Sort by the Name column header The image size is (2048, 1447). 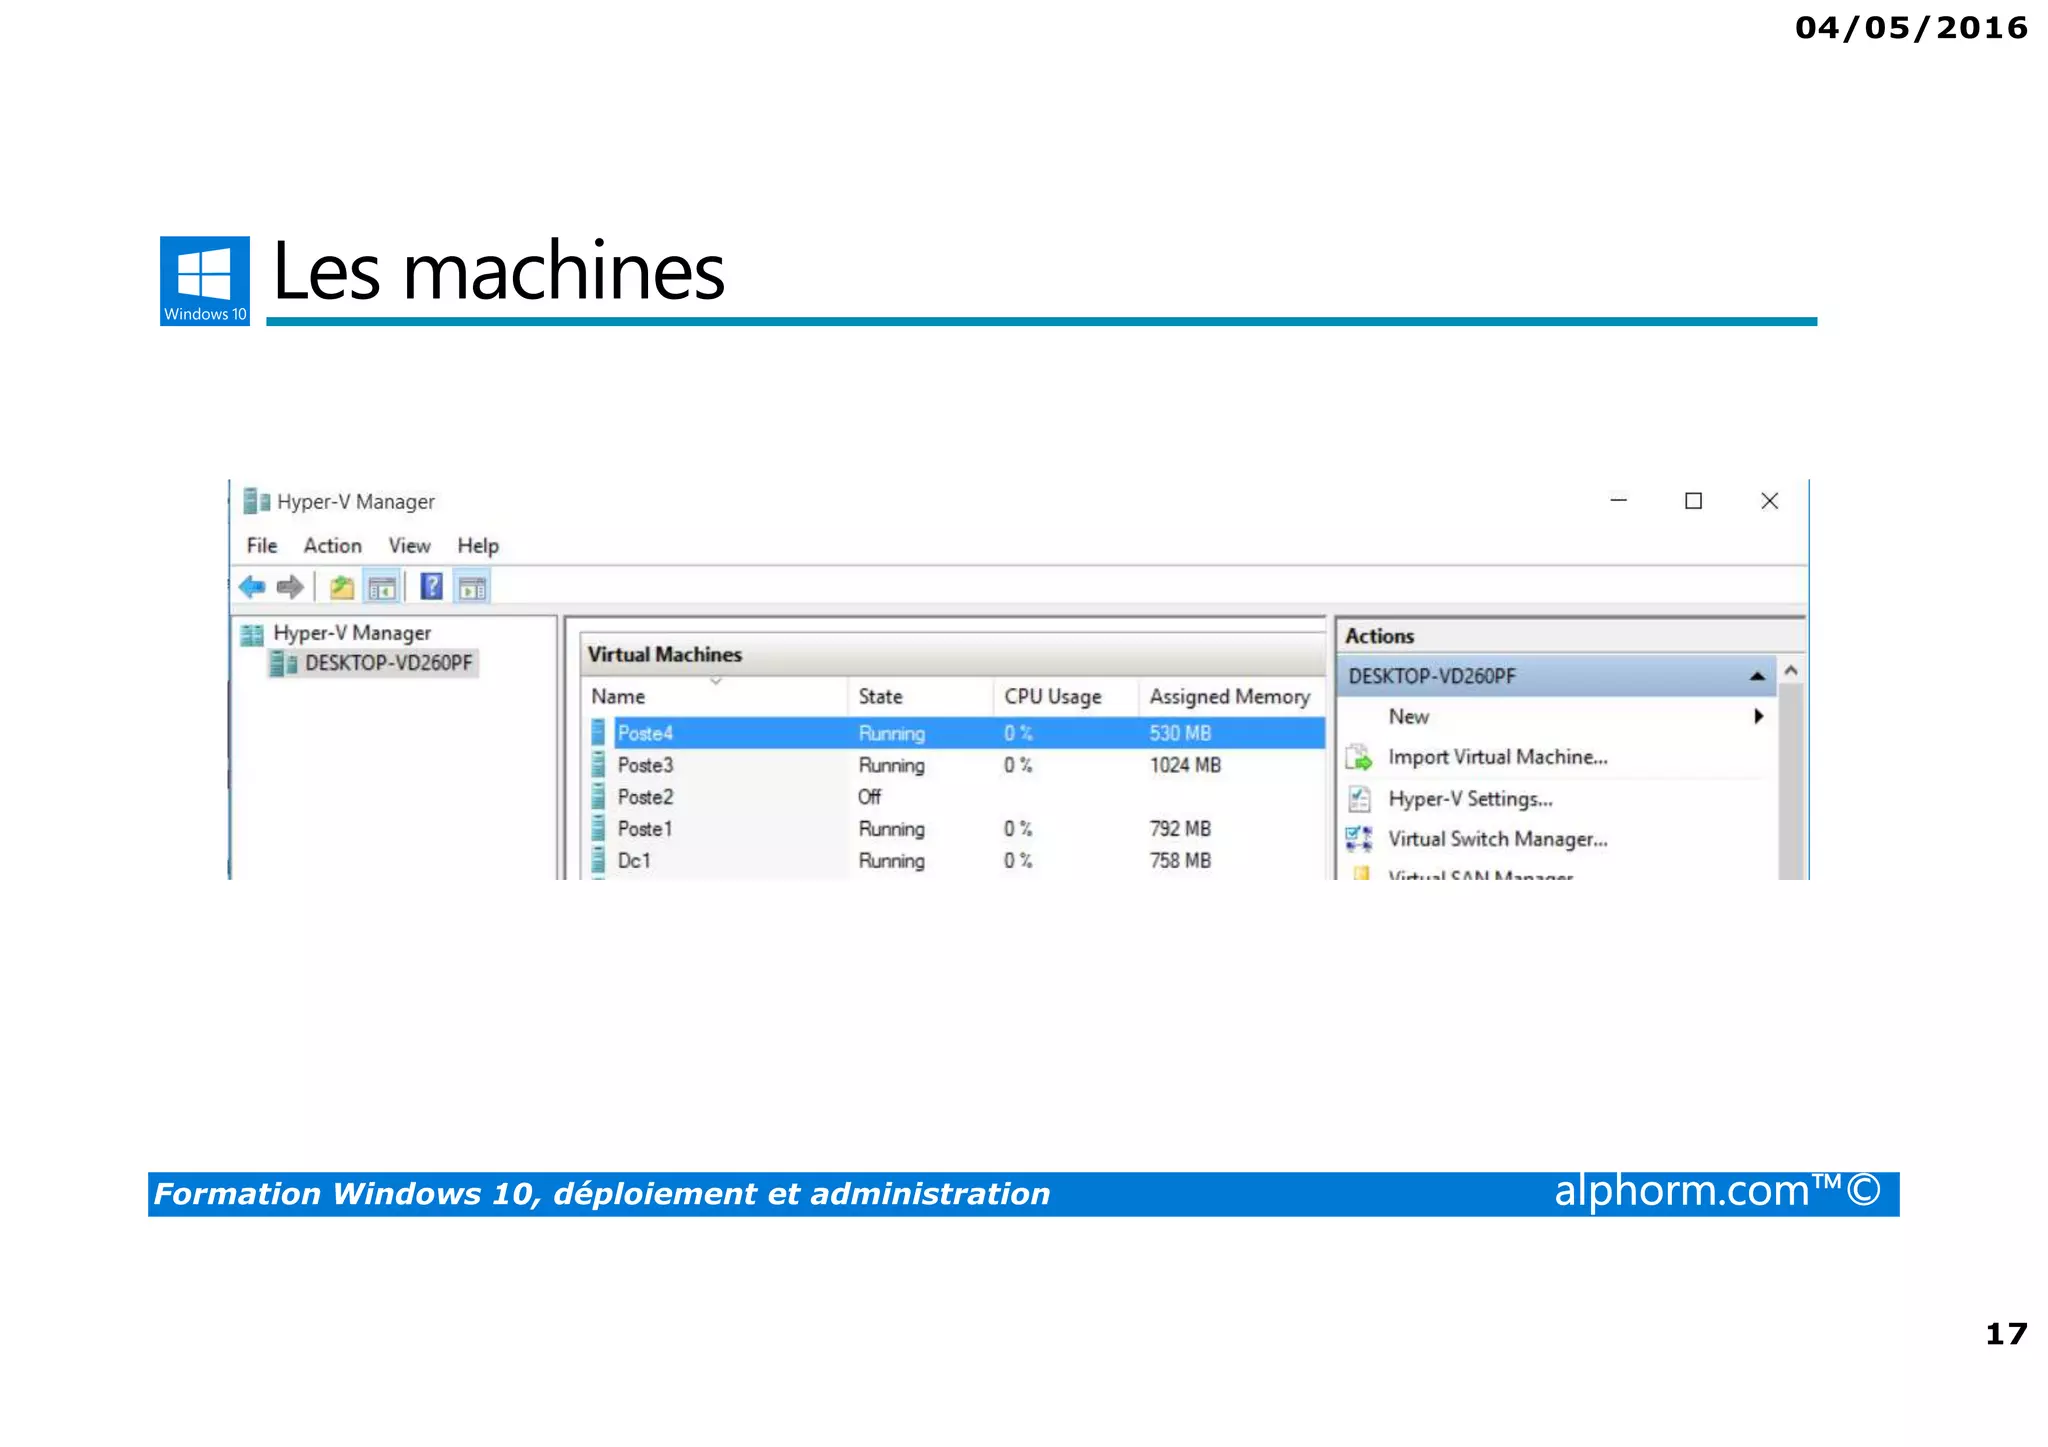(x=618, y=697)
